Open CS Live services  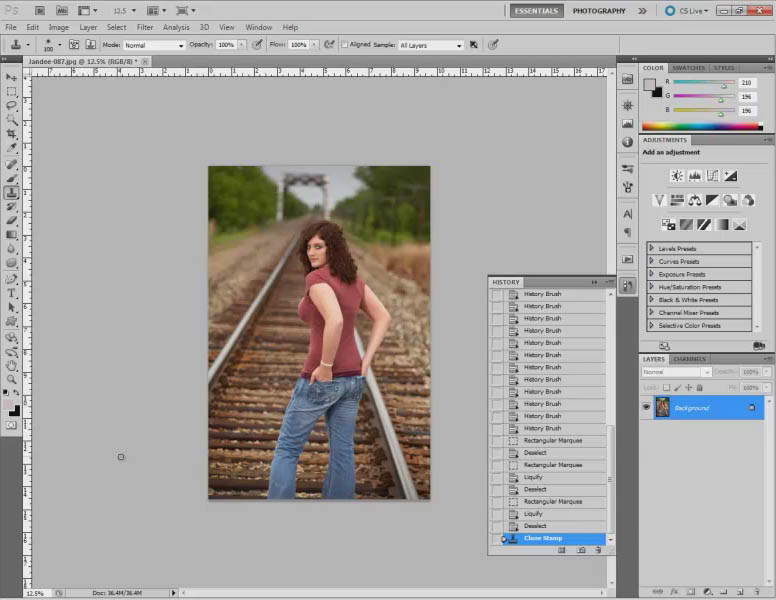(x=686, y=11)
